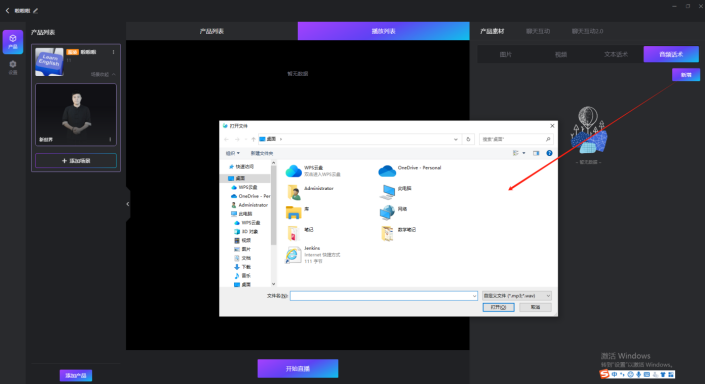Viewport: 705px width, 384px height.
Task: Open the file type filter dropdown (*.mp3;*.wav)
Action: click(517, 296)
